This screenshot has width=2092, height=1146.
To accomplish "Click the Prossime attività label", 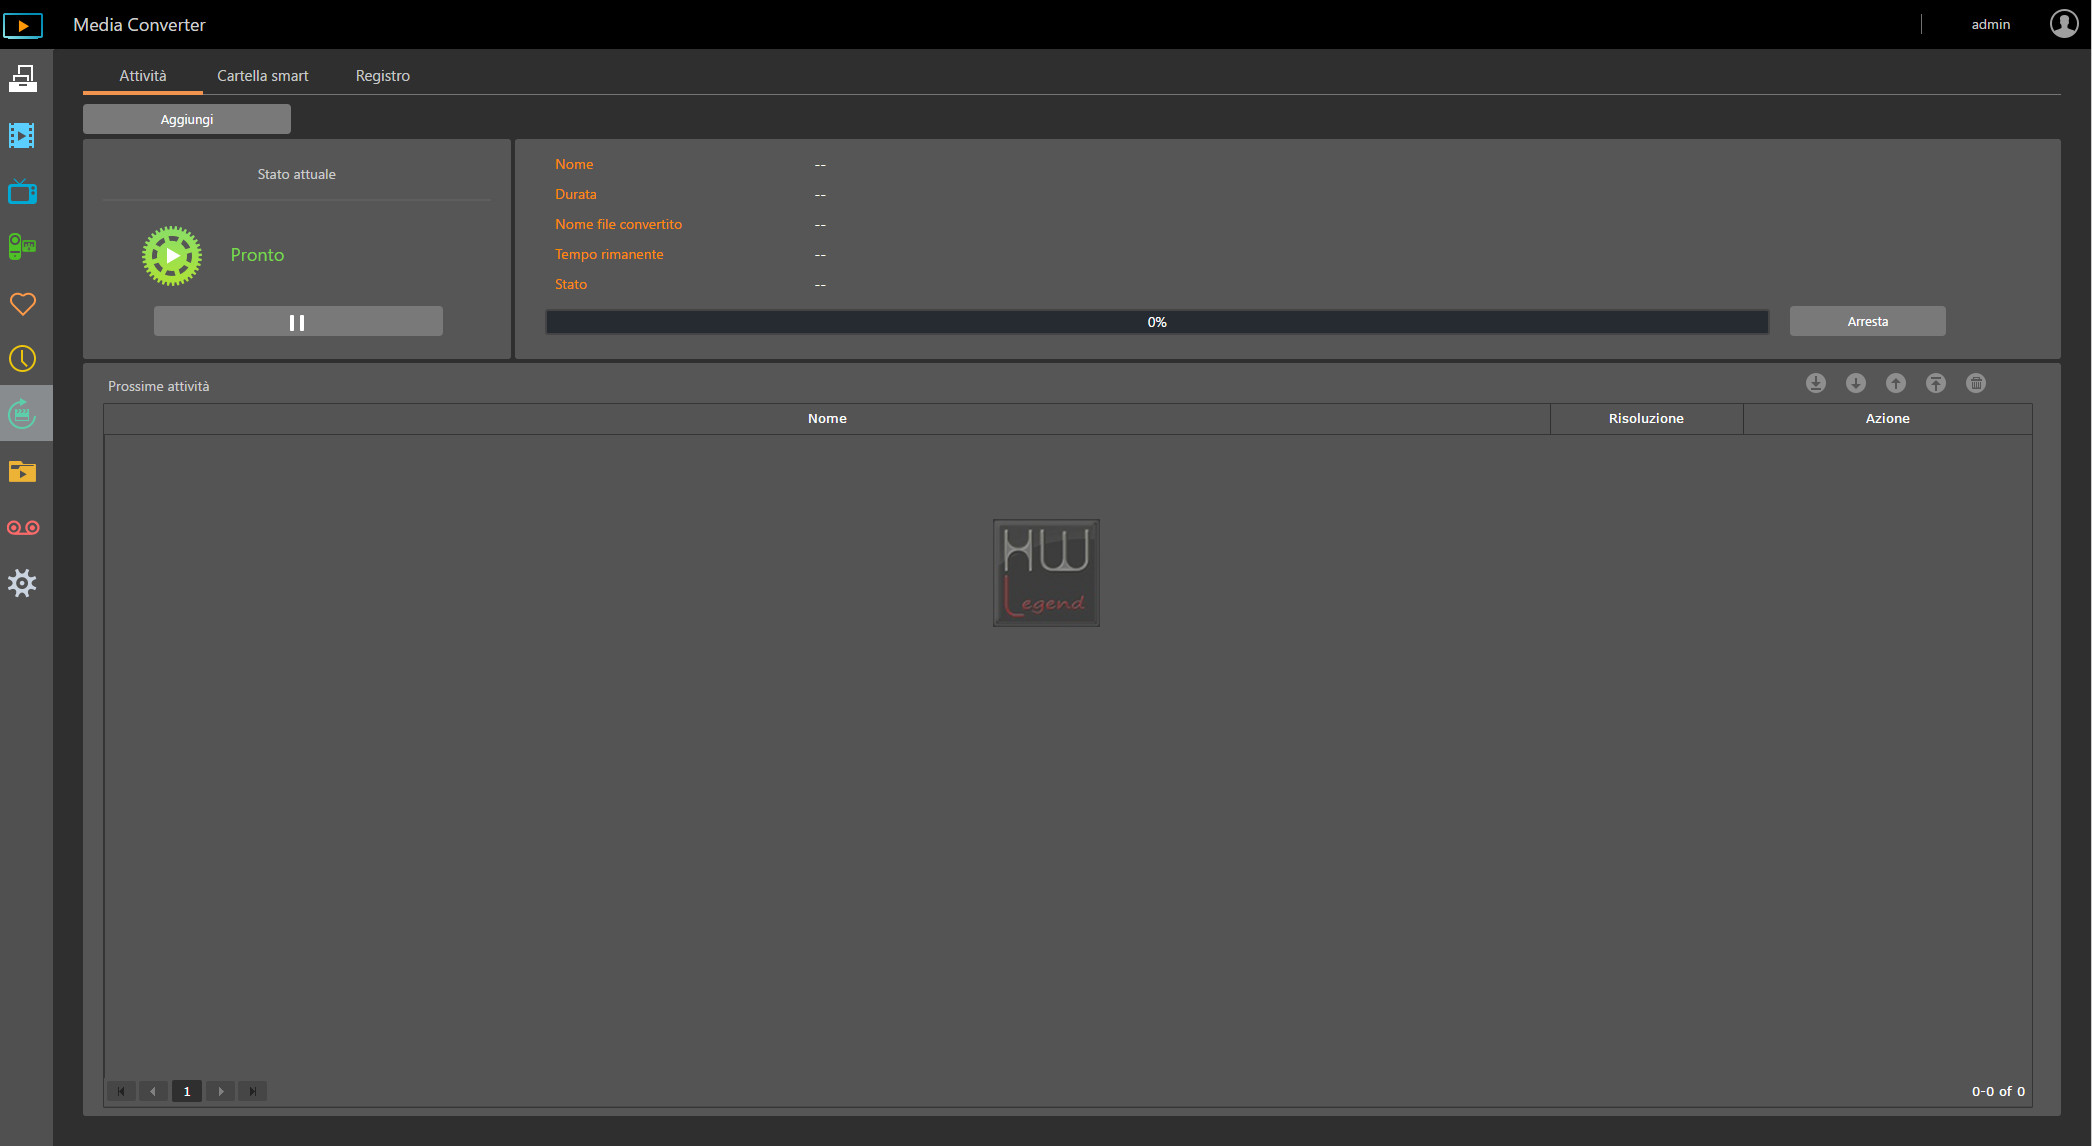I will pos(159,386).
